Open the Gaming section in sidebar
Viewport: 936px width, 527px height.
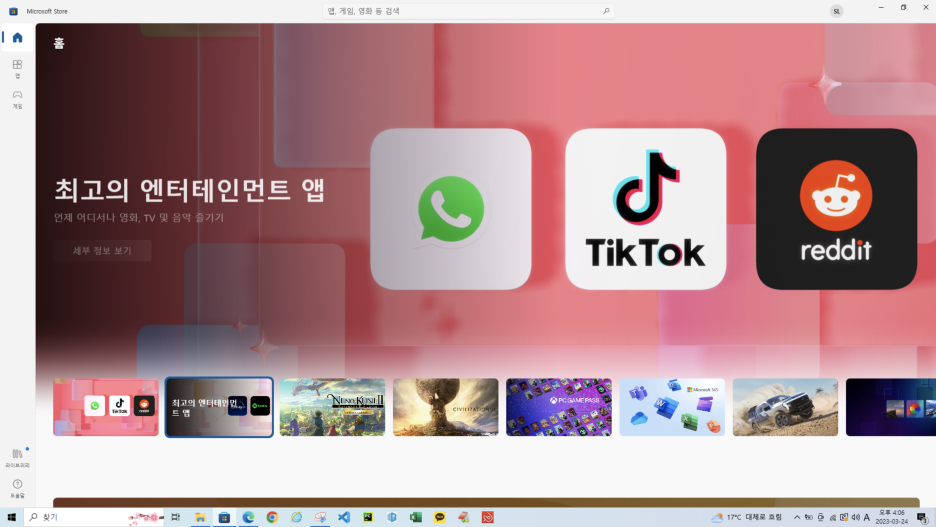click(17, 99)
